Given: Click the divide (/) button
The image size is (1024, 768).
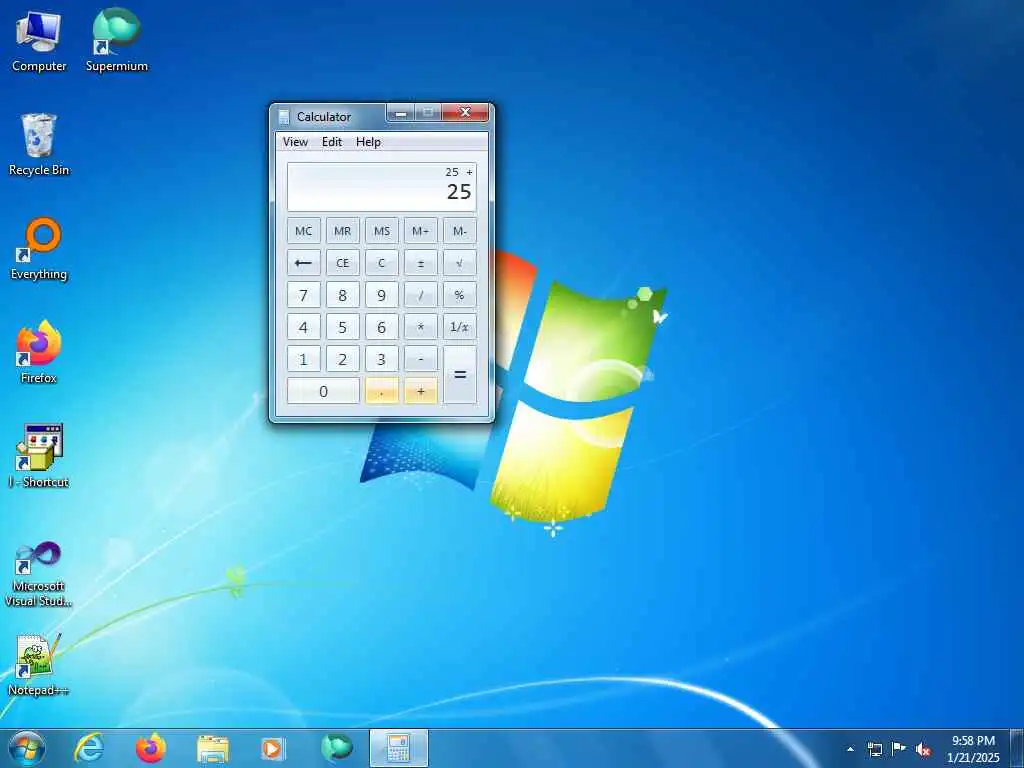Looking at the screenshot, I should pyautogui.click(x=421, y=295).
